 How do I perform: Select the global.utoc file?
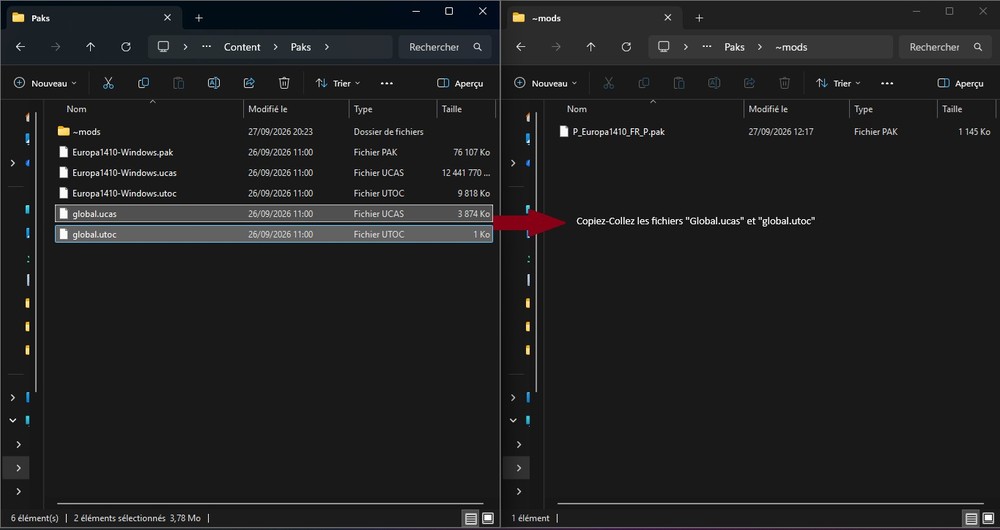274,234
